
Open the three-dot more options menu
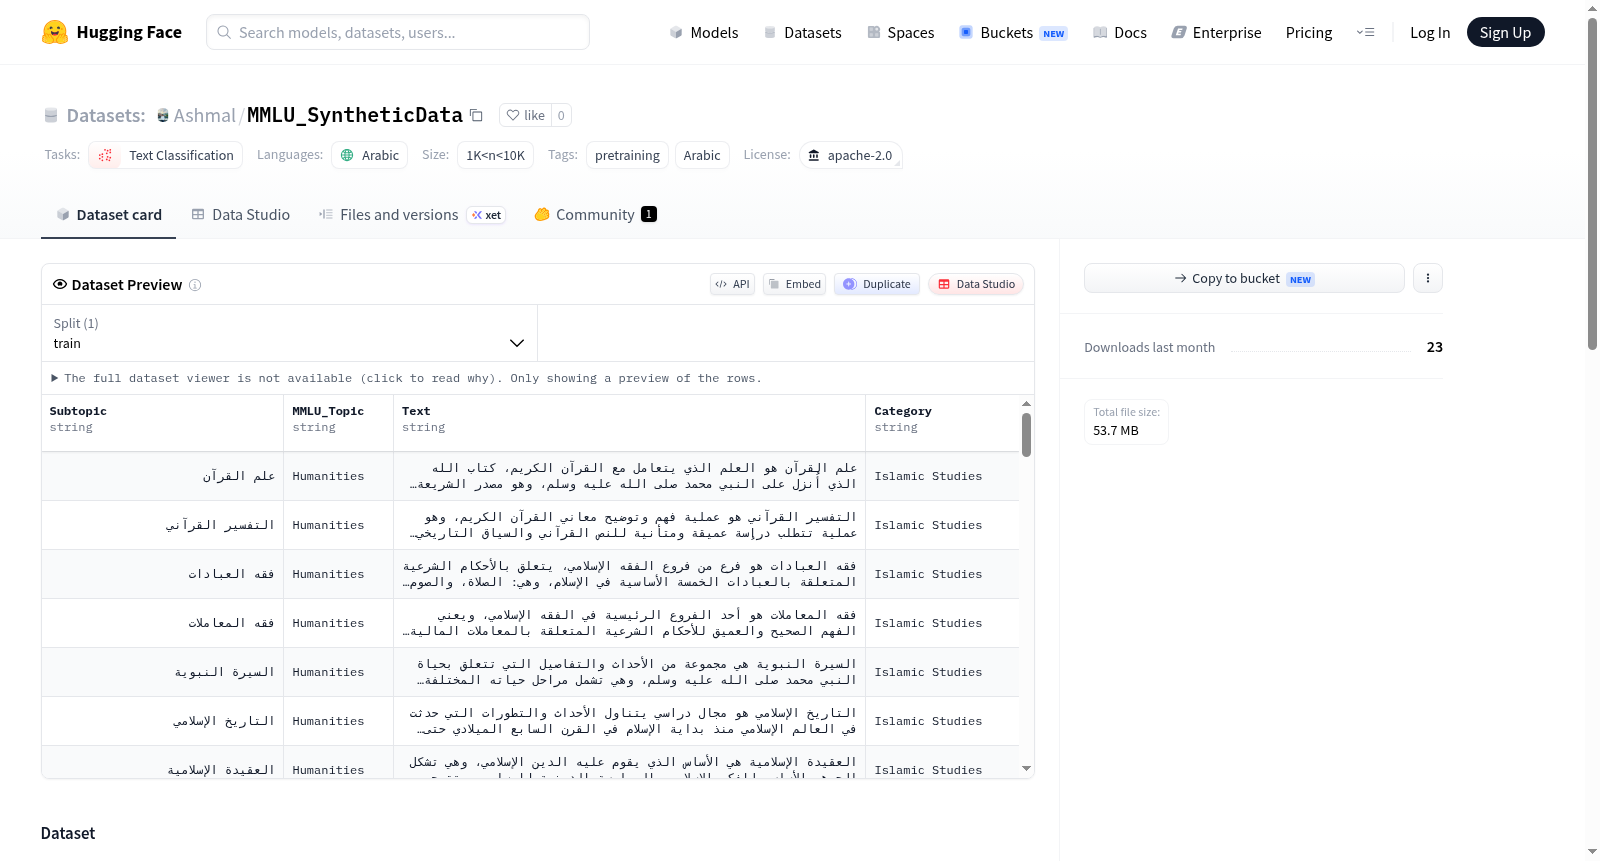1428,278
